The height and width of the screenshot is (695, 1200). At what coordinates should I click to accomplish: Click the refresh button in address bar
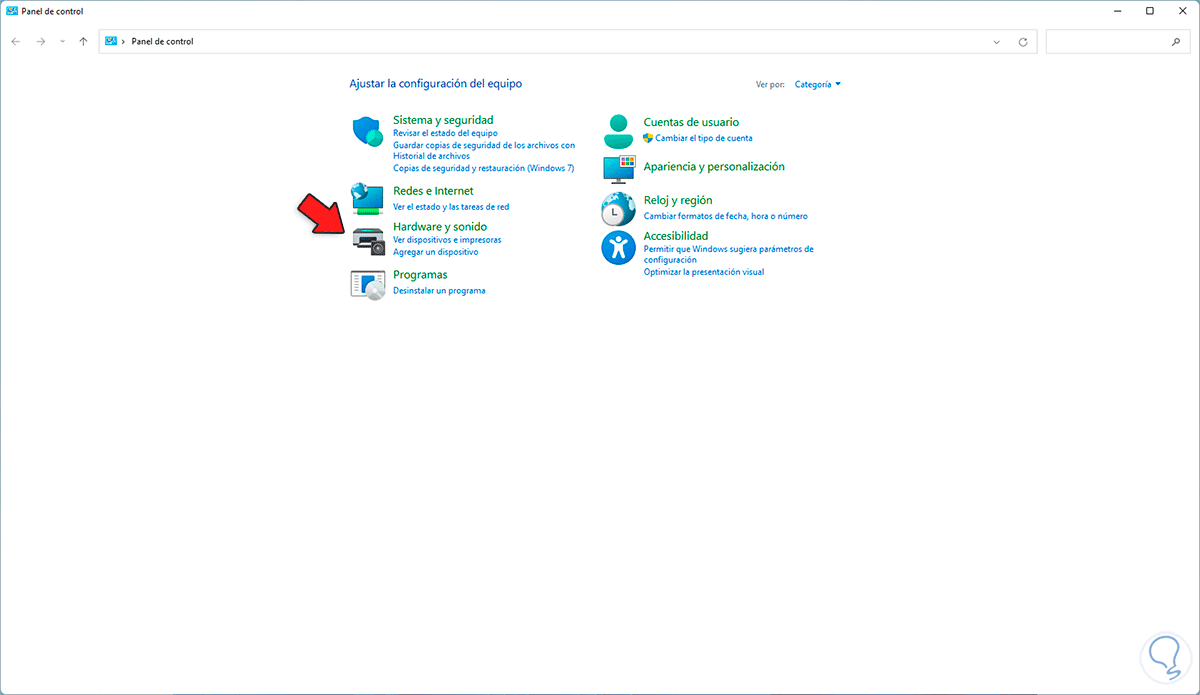click(1023, 42)
